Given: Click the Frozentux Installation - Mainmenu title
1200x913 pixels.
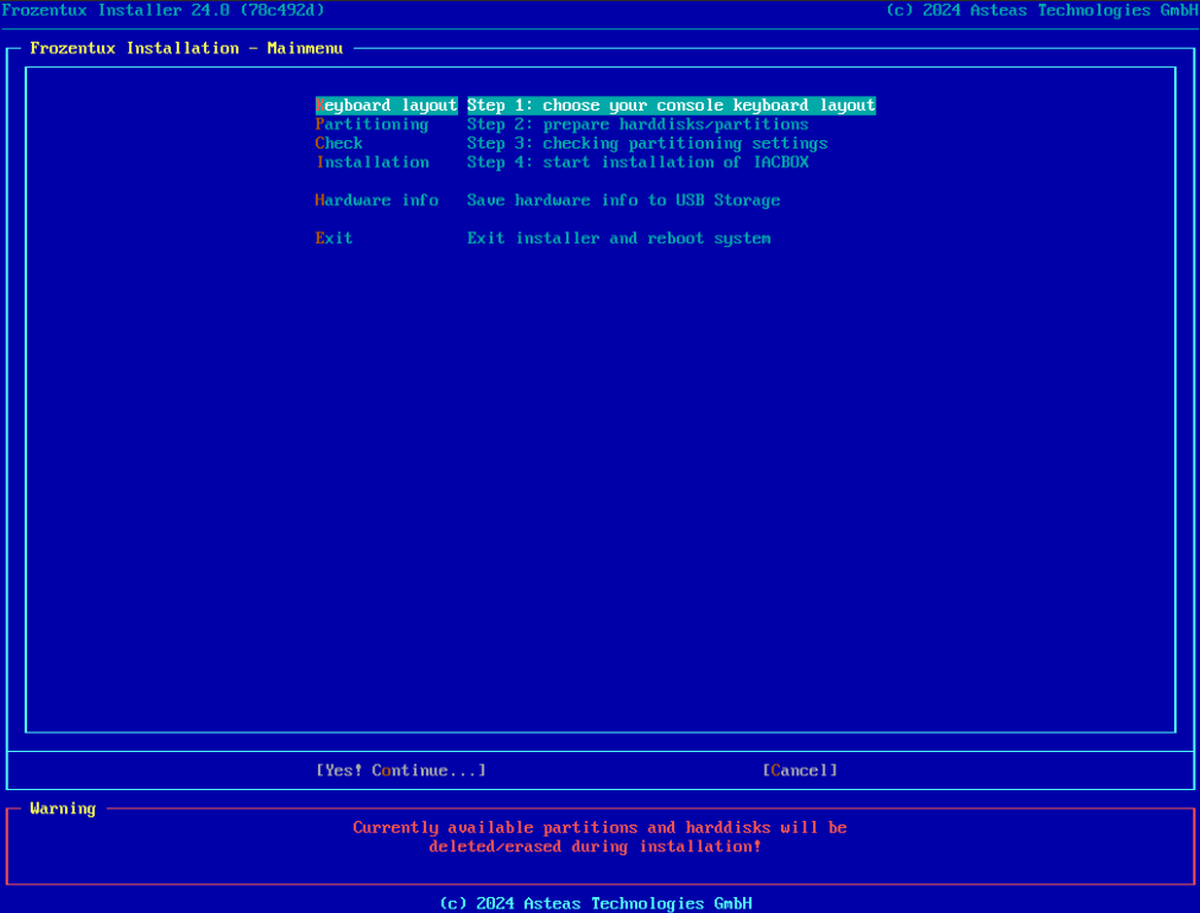Looking at the screenshot, I should [x=186, y=48].
